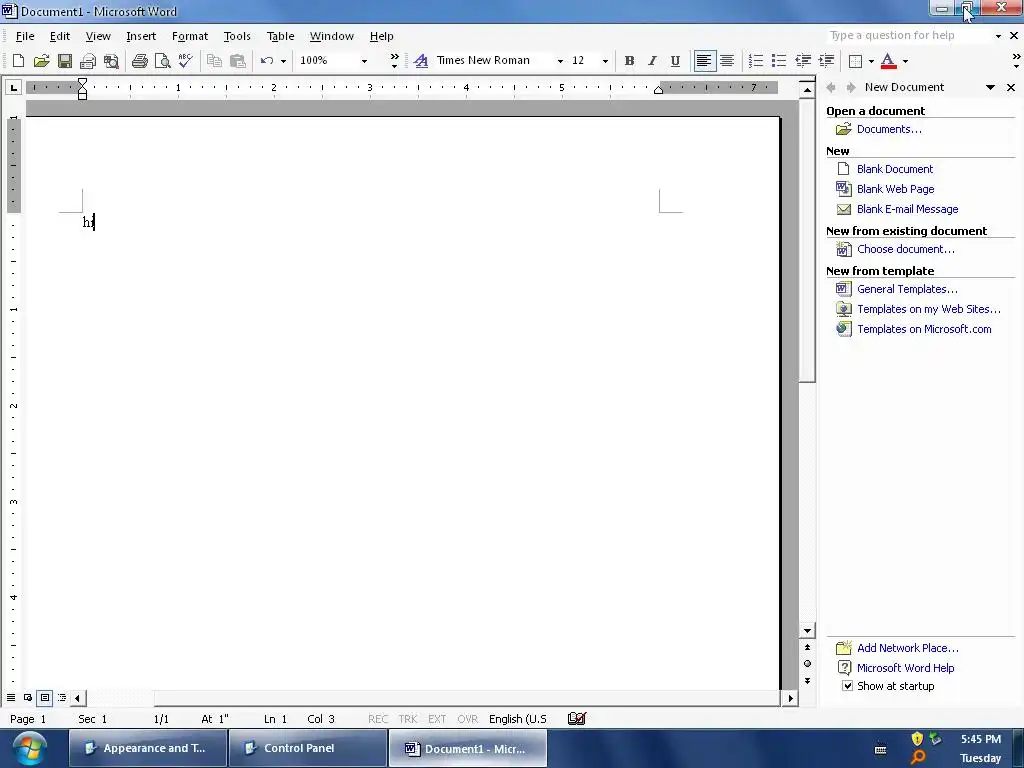This screenshot has width=1024, height=768.
Task: Click the Paste toolbar icon
Action: (x=238, y=61)
